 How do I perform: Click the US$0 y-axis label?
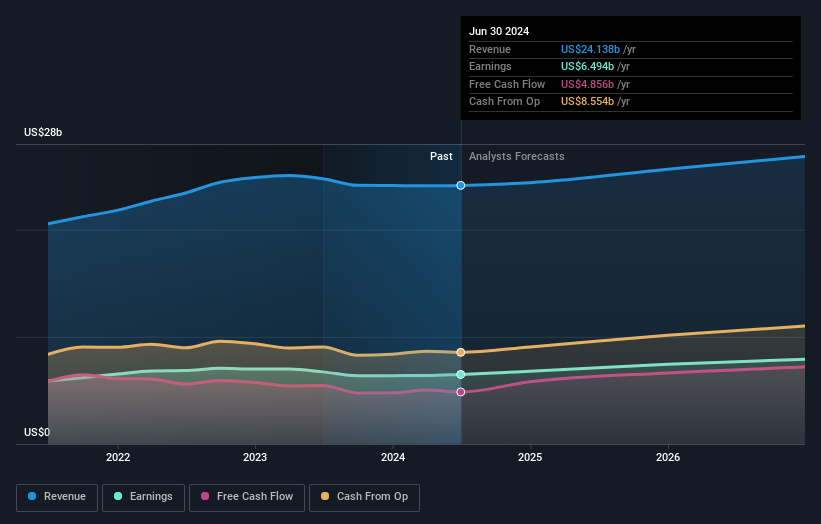[37, 432]
